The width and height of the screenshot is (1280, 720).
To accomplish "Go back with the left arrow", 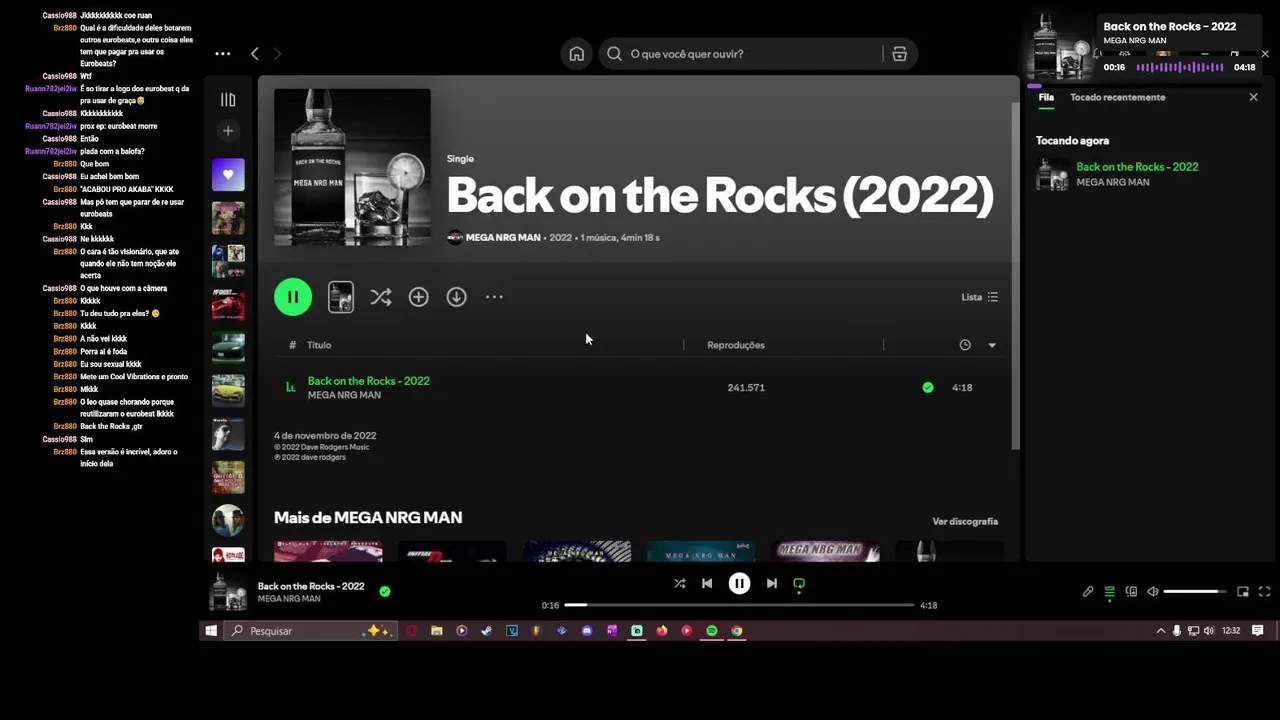I will 255,54.
